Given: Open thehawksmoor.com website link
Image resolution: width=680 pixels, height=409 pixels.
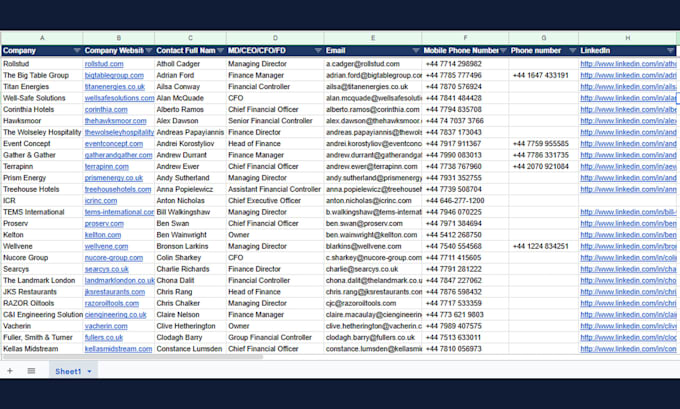Looking at the screenshot, I should (x=115, y=121).
